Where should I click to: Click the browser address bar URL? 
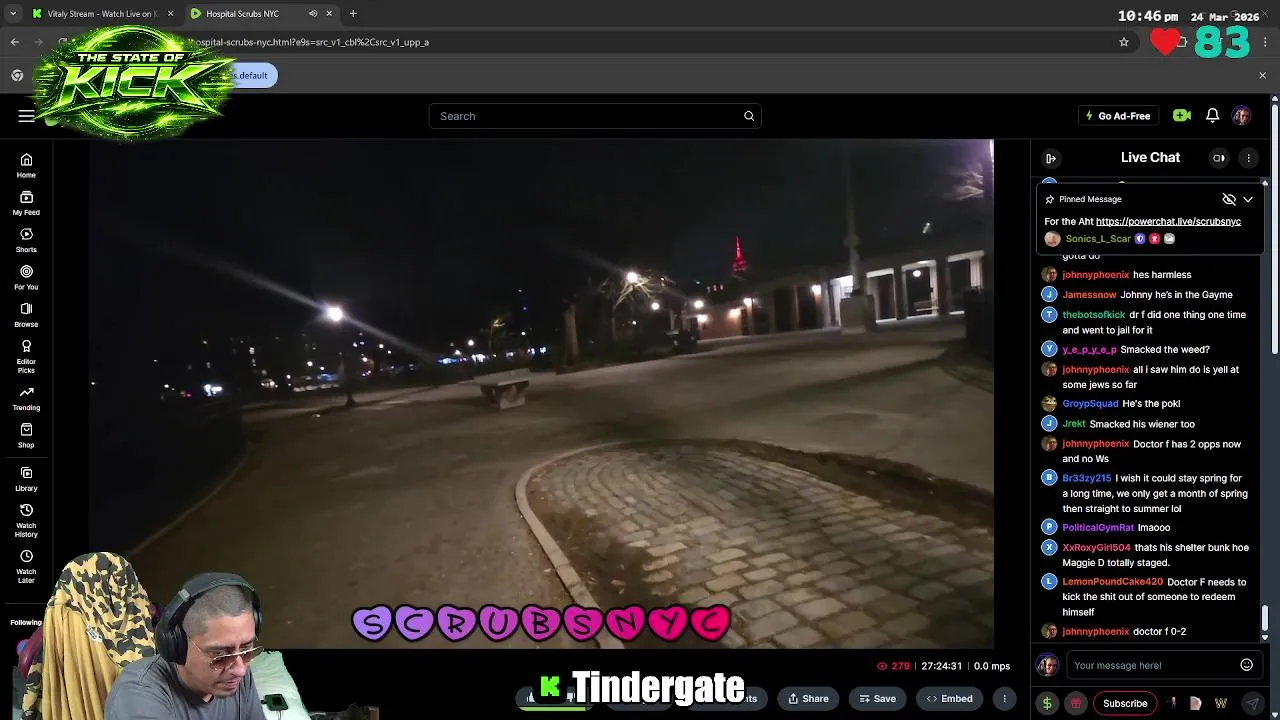coord(310,42)
